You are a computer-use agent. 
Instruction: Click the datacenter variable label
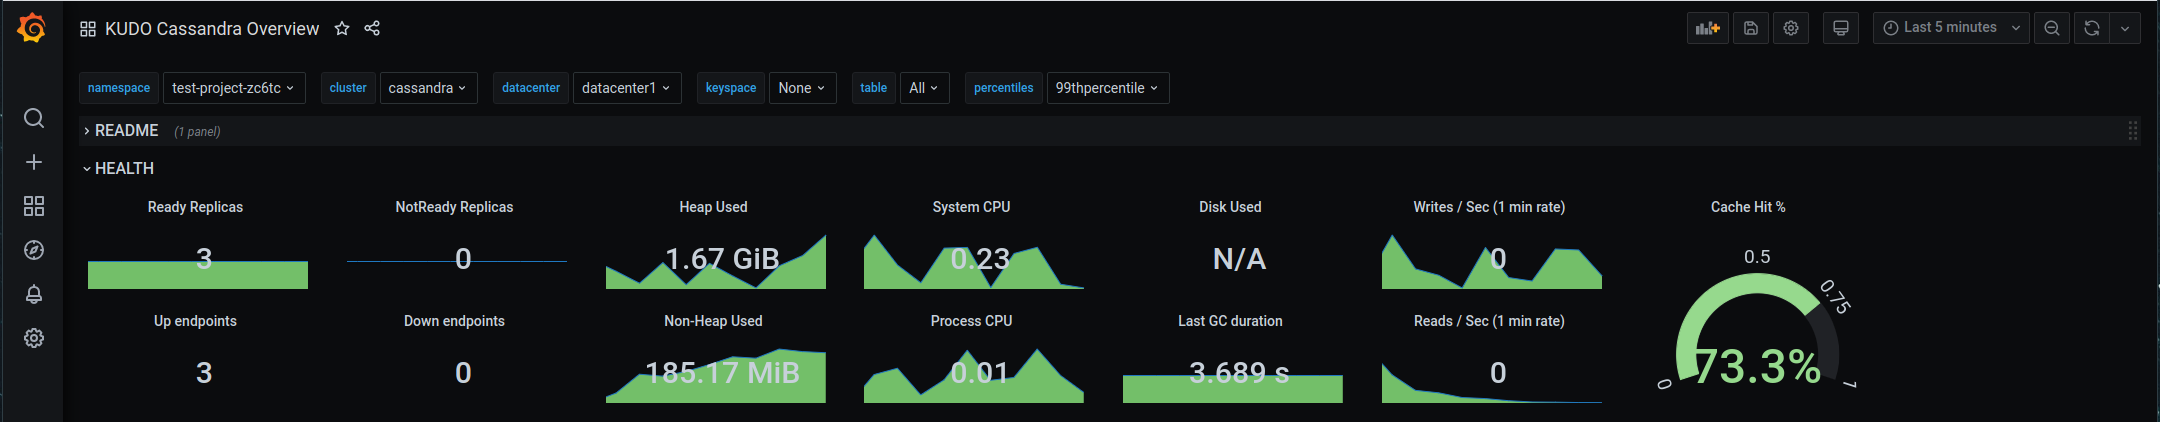(x=531, y=88)
